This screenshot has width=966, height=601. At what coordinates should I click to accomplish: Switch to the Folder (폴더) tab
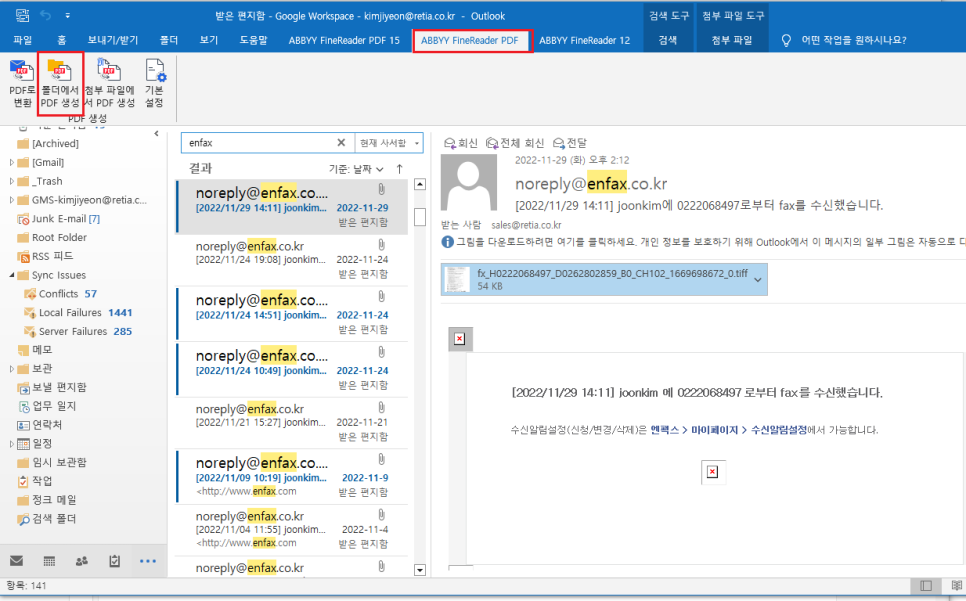[x=169, y=40]
